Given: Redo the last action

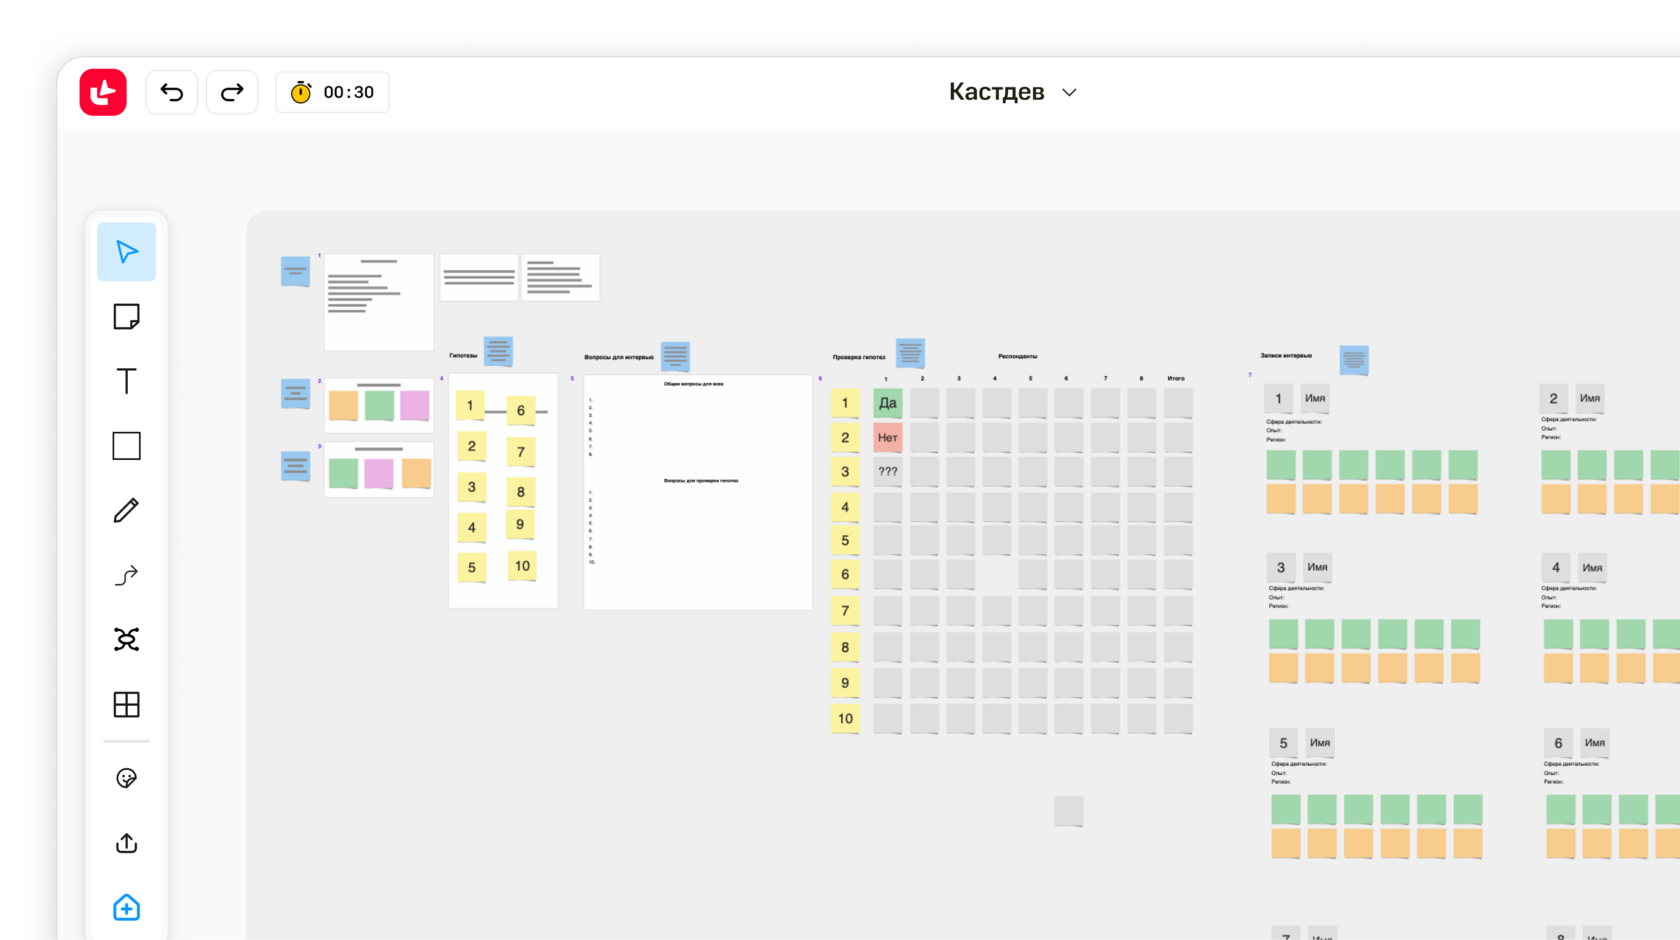Looking at the screenshot, I should 232,92.
